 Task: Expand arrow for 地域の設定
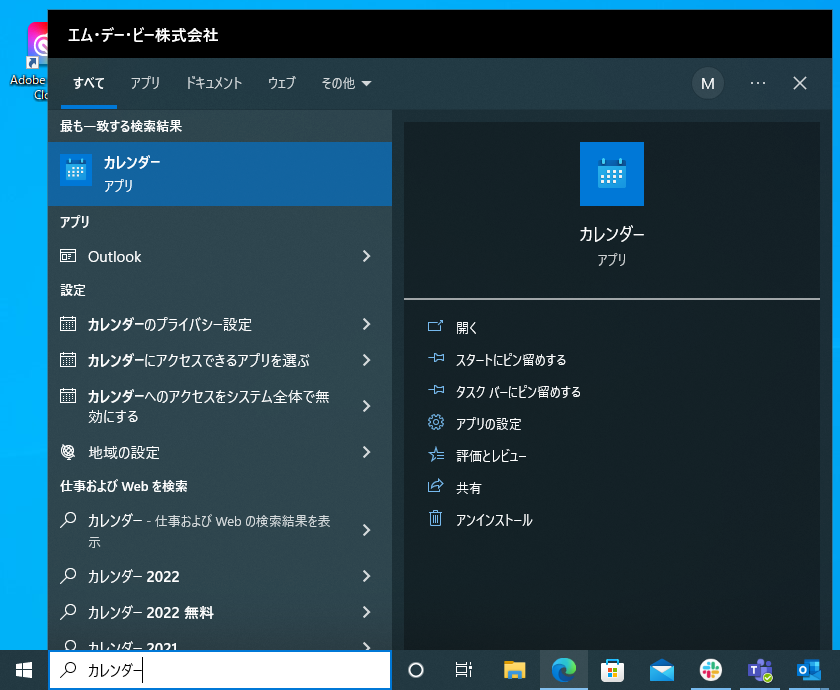(366, 452)
